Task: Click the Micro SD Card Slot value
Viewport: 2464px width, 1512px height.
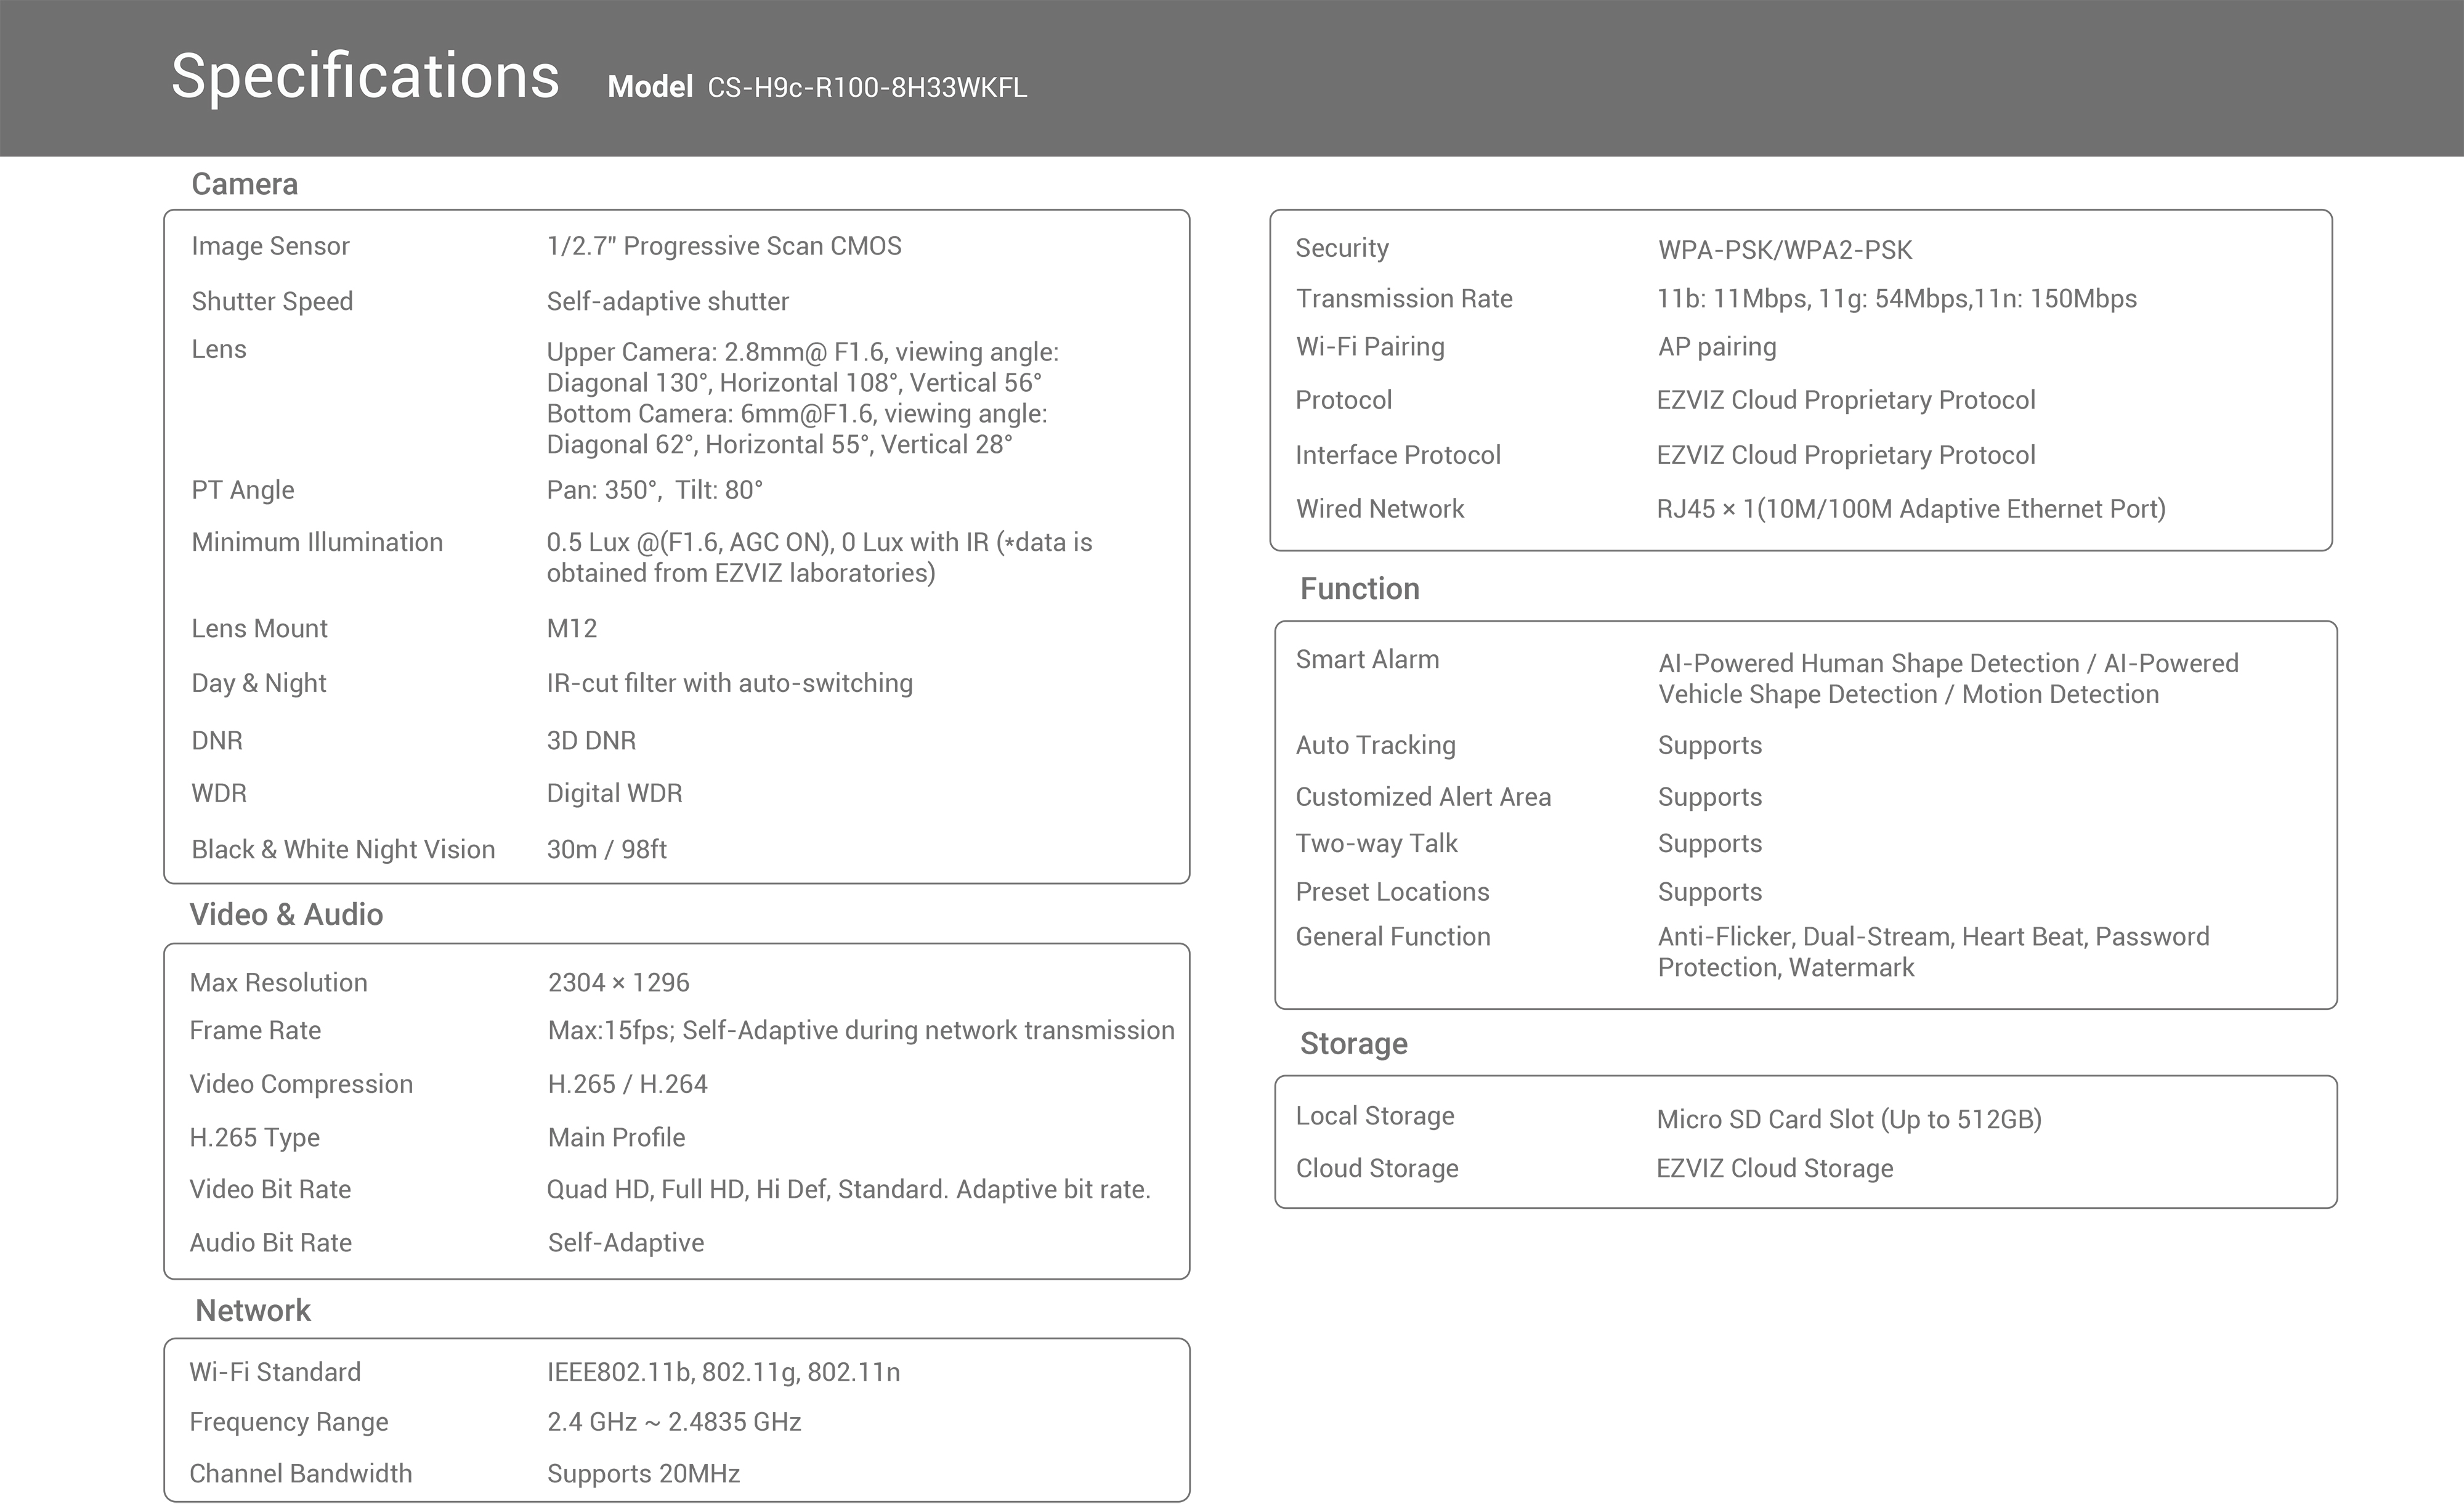Action: coord(1848,1119)
